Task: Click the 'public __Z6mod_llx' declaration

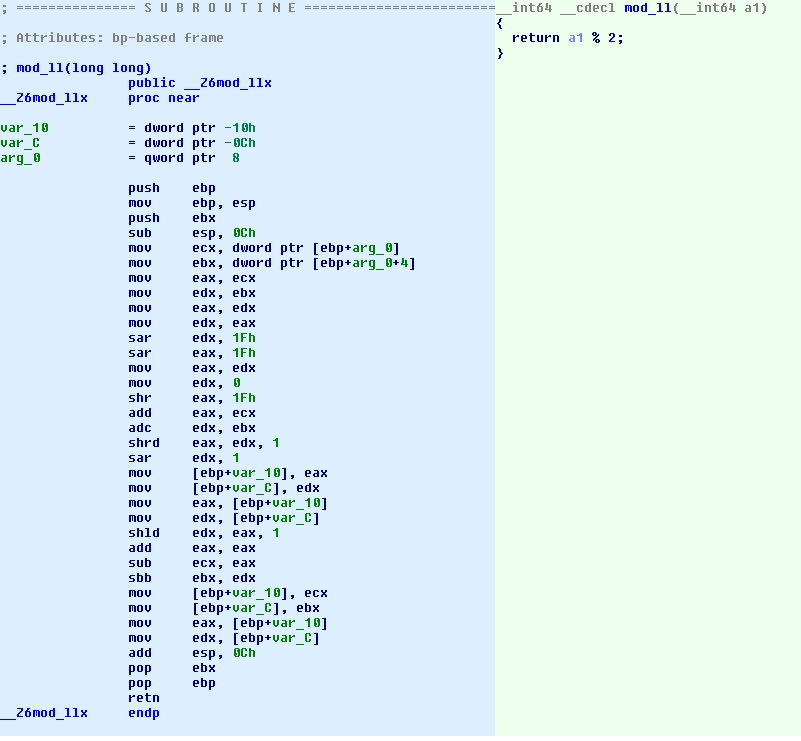Action: [199, 83]
